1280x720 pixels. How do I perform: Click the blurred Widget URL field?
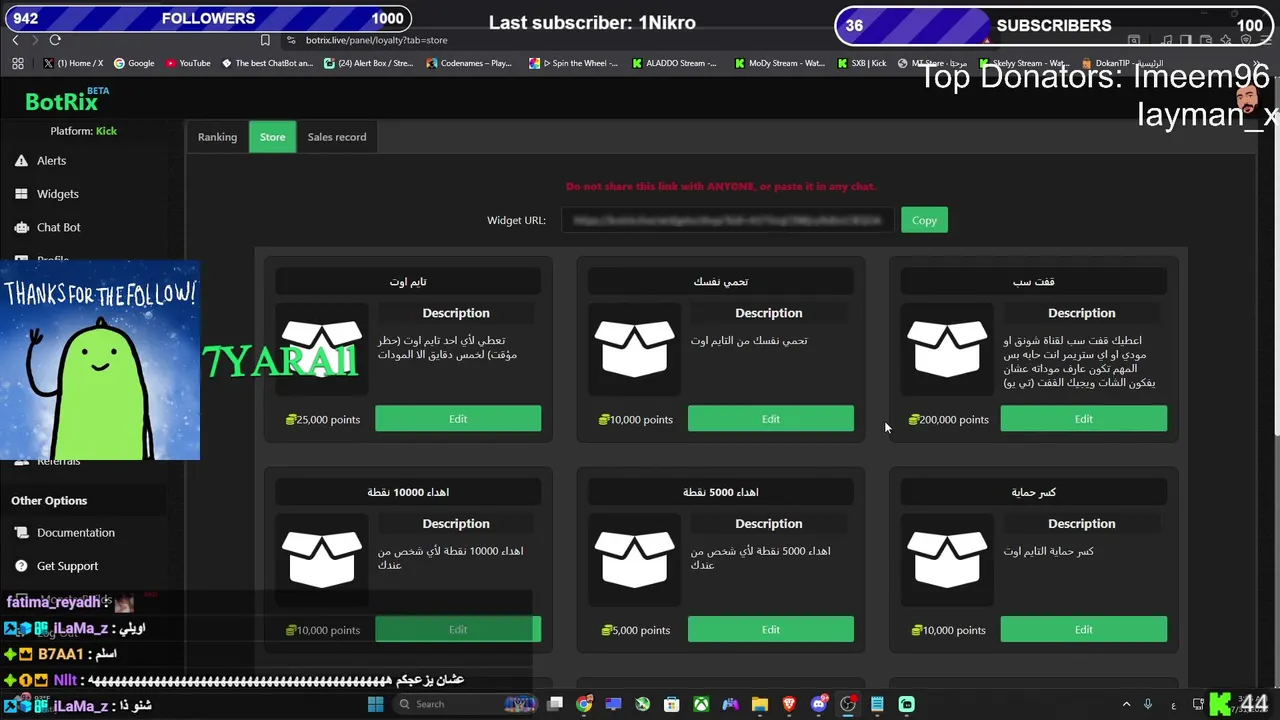(x=727, y=220)
